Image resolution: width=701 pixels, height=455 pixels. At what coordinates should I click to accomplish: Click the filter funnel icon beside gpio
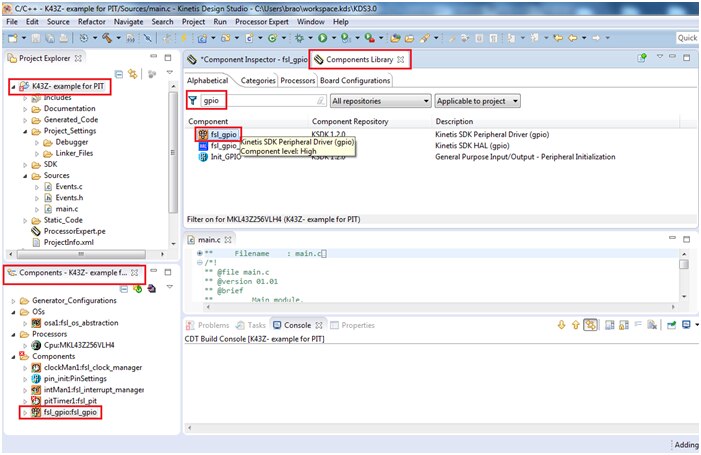193,101
